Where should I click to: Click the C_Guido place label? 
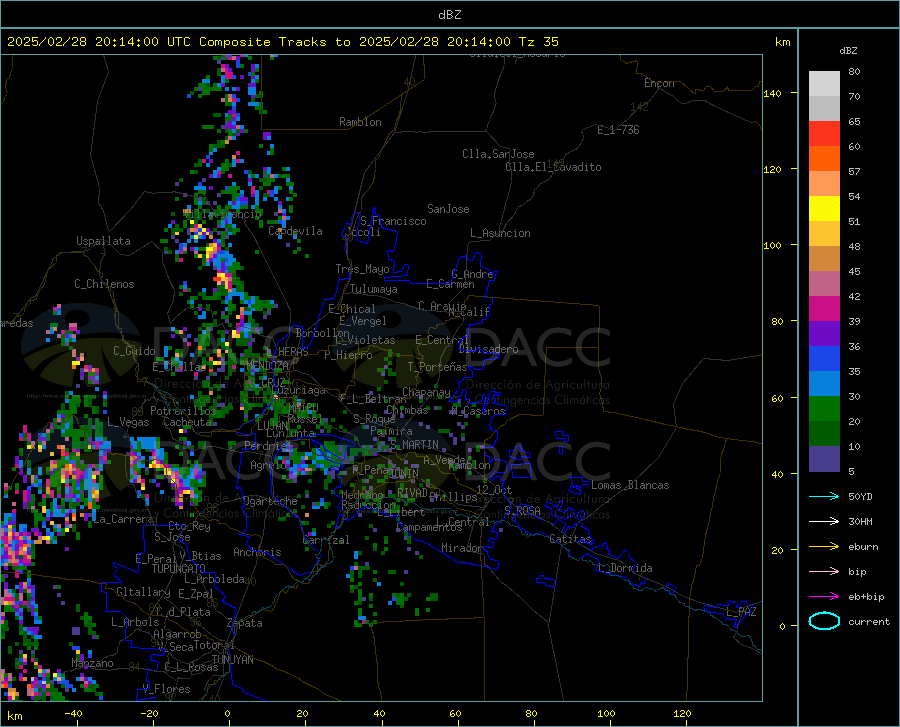pyautogui.click(x=134, y=351)
